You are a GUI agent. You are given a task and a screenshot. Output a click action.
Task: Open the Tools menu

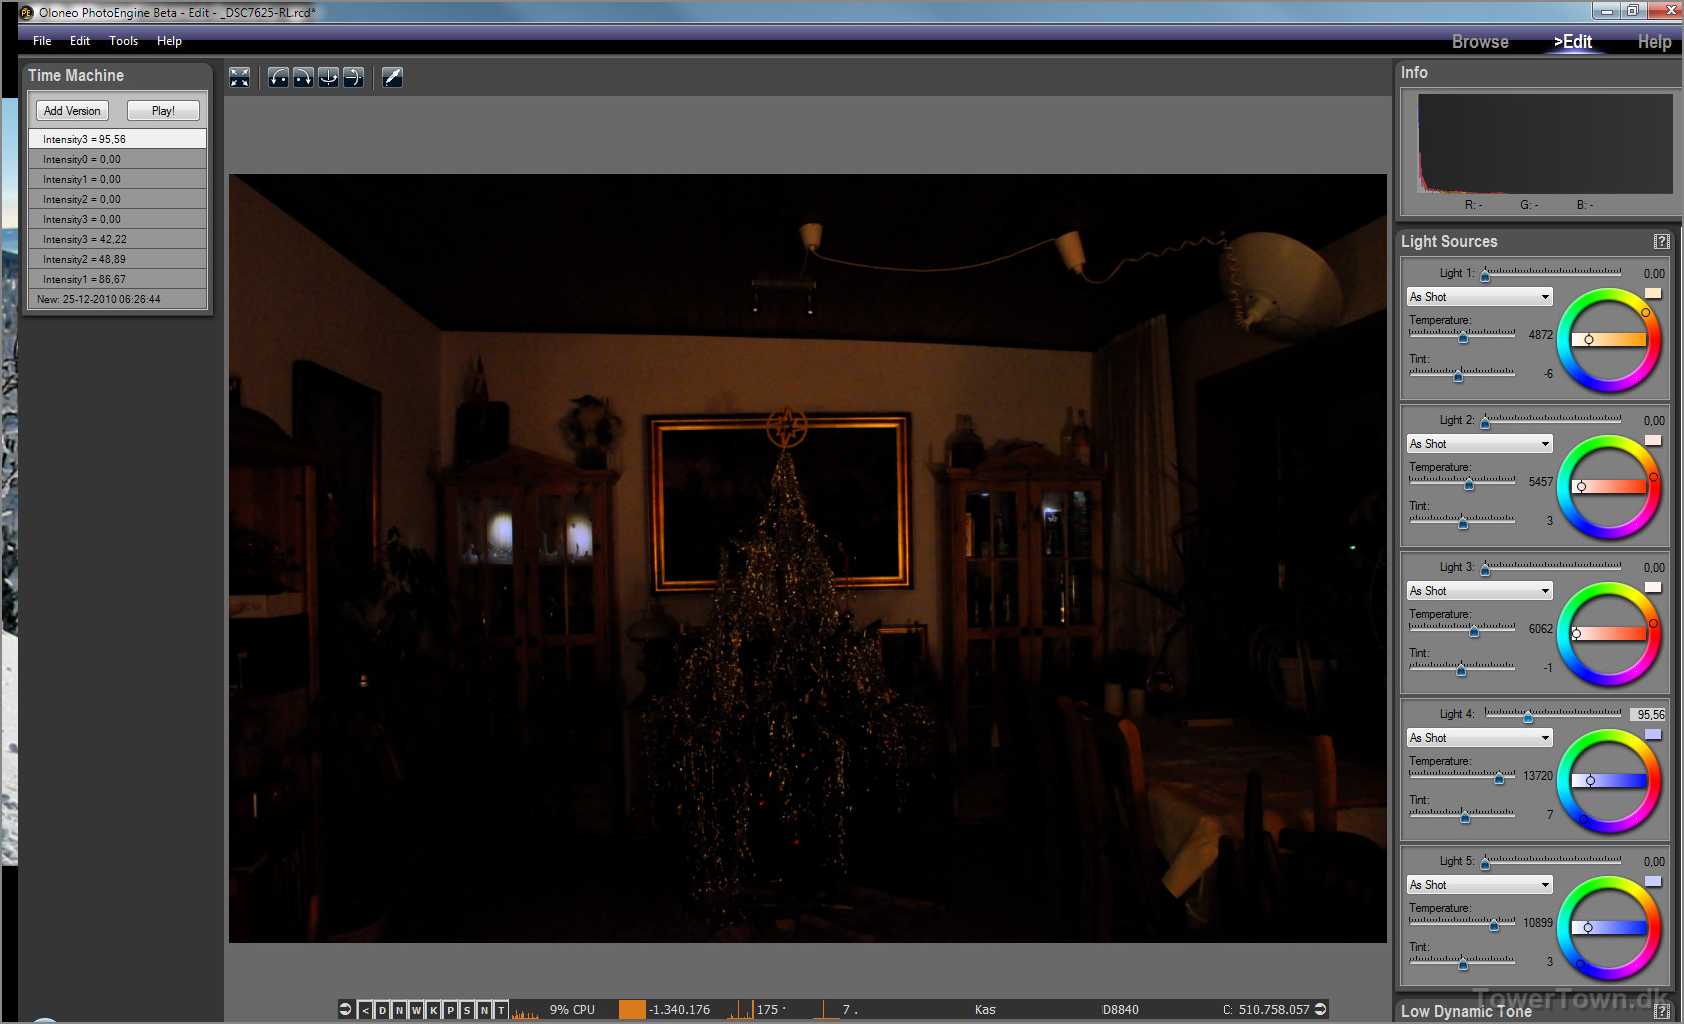click(x=123, y=41)
